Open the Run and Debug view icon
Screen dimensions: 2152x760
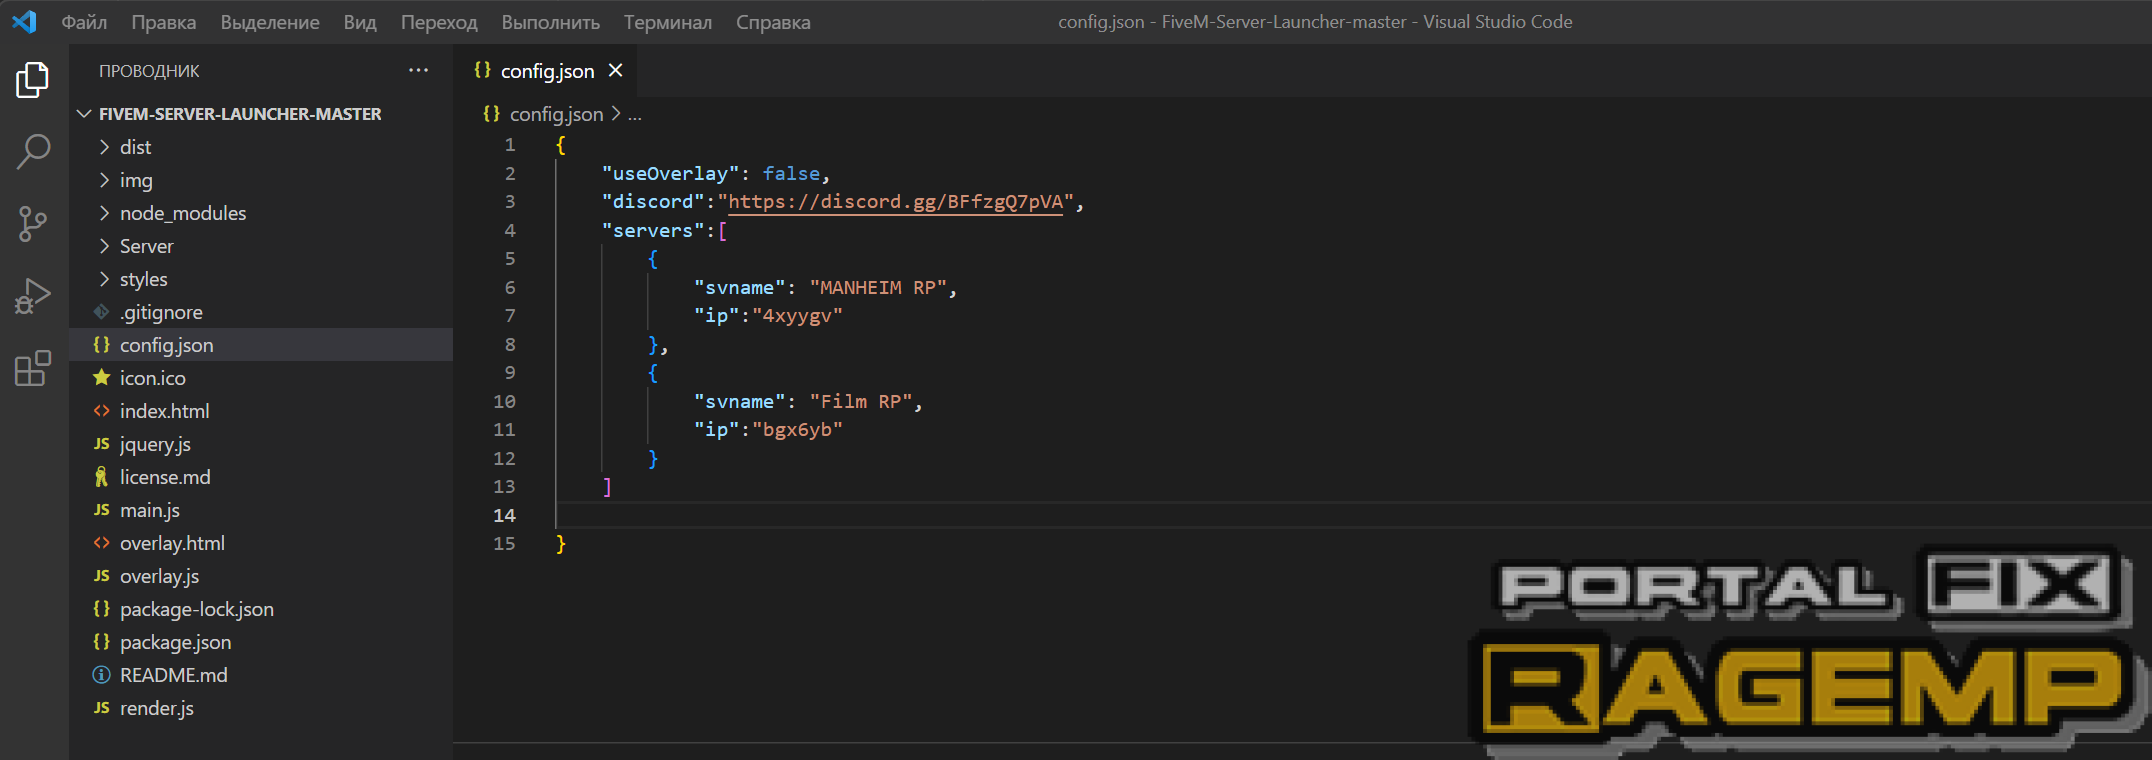[x=33, y=296]
